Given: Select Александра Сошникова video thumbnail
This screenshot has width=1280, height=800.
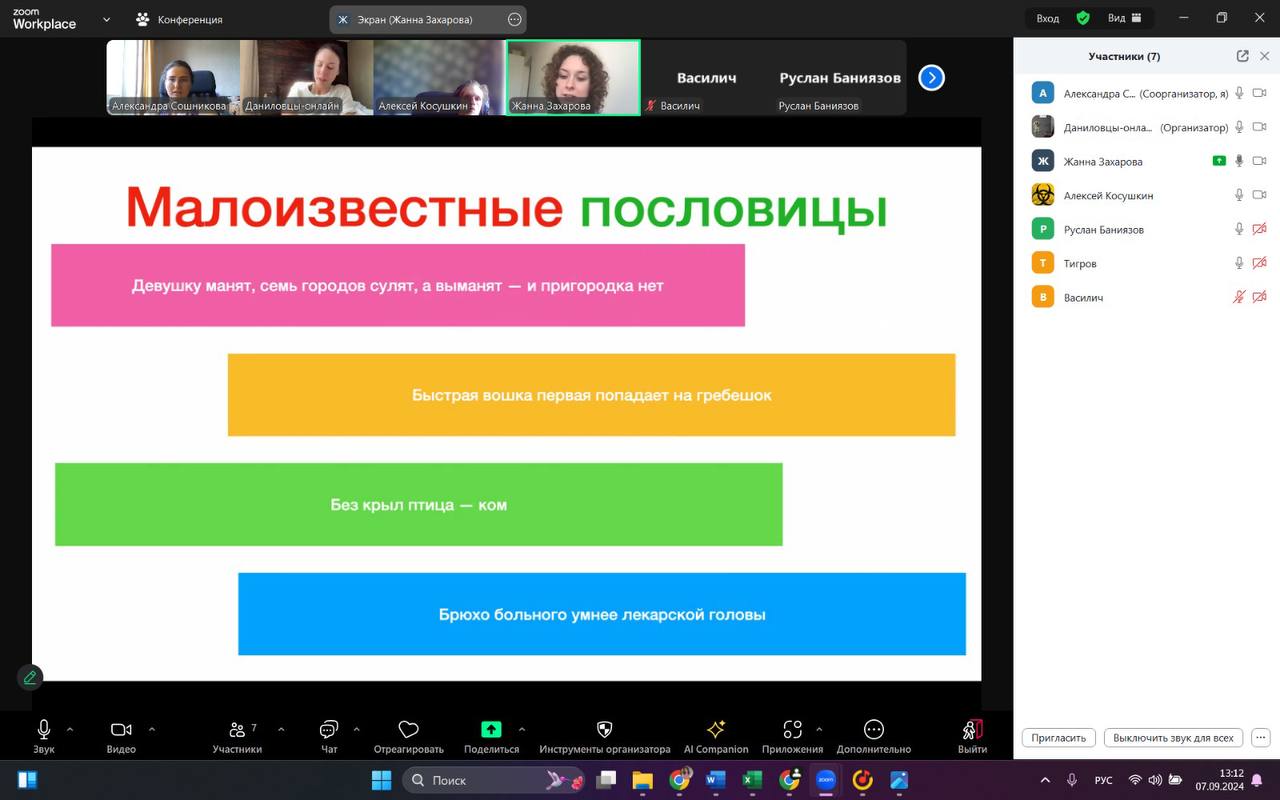Looking at the screenshot, I should (173, 77).
